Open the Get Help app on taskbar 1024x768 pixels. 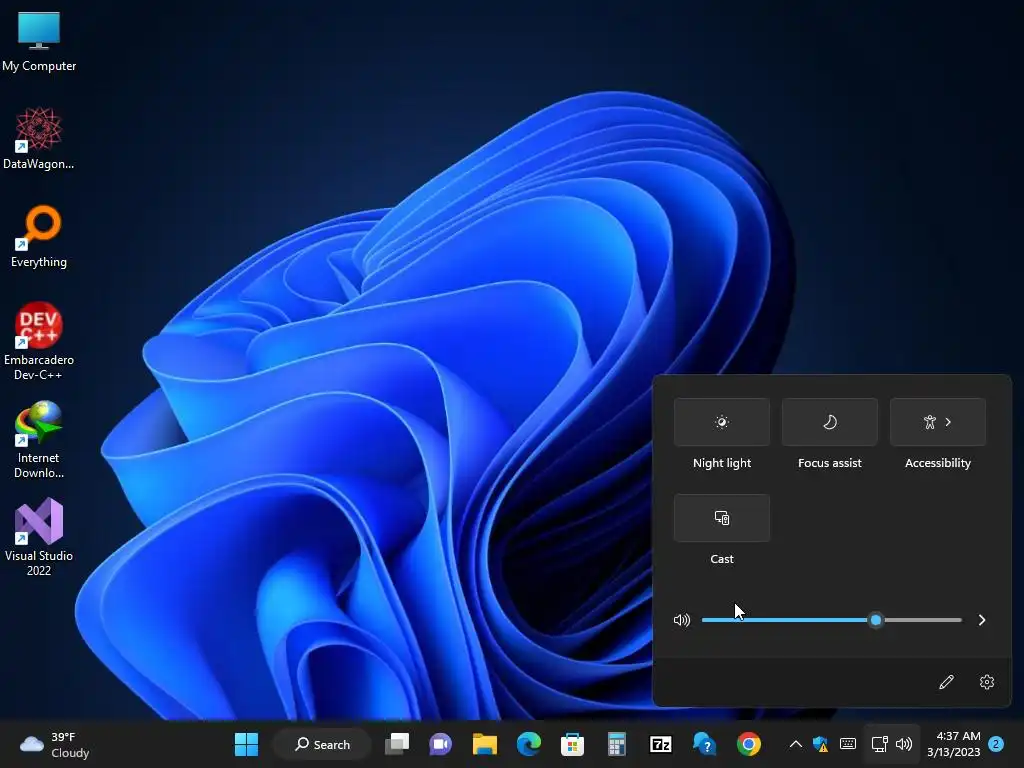[x=705, y=744]
